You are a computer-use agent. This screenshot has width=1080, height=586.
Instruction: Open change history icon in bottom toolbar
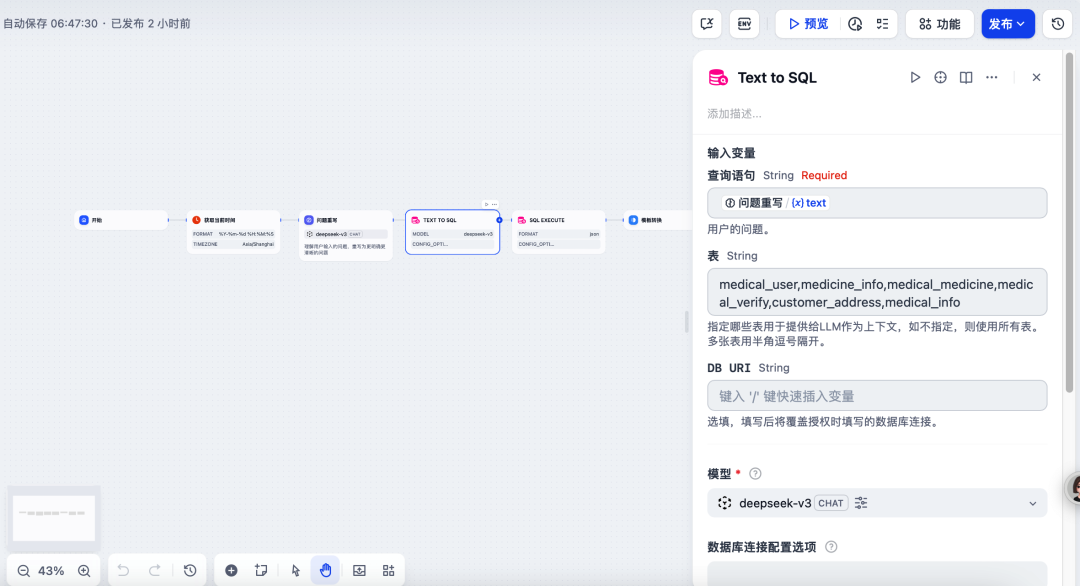tap(190, 571)
